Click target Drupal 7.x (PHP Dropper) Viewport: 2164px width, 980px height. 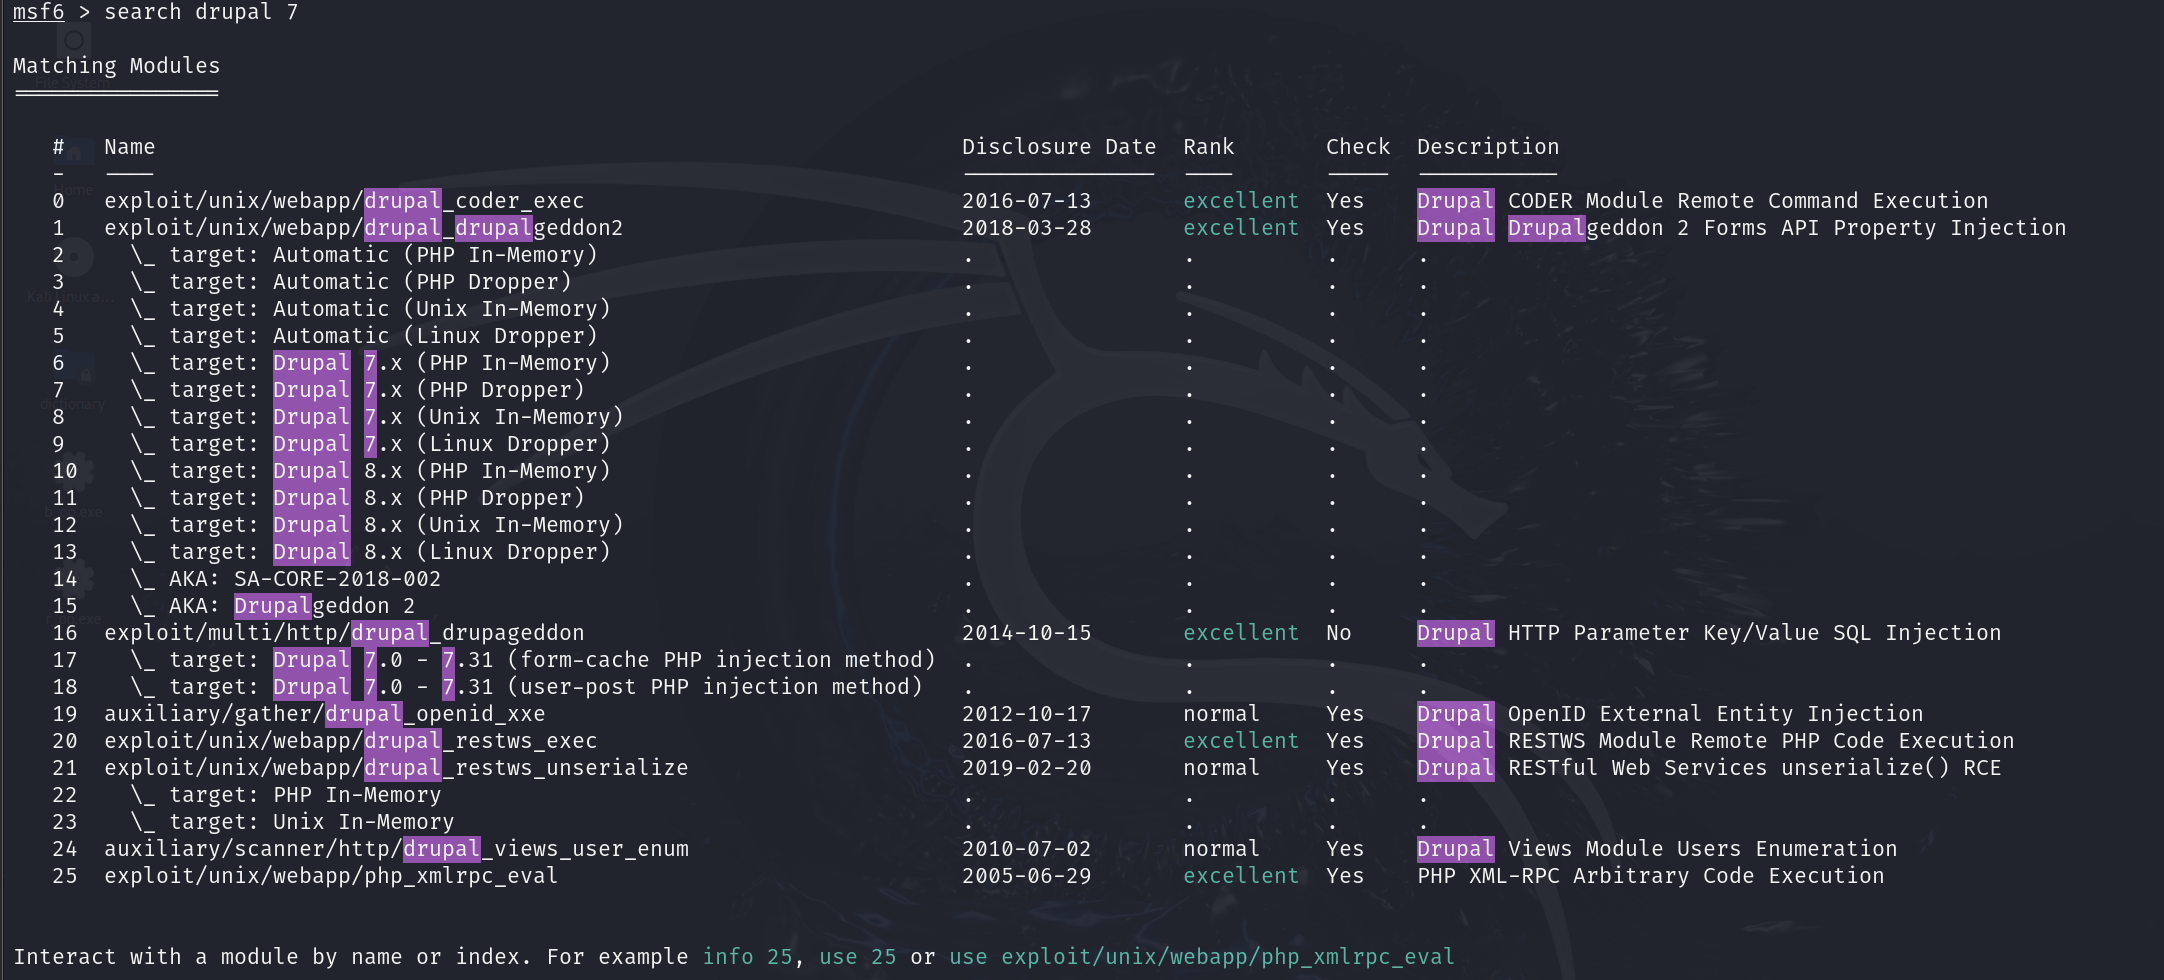pos(357,390)
